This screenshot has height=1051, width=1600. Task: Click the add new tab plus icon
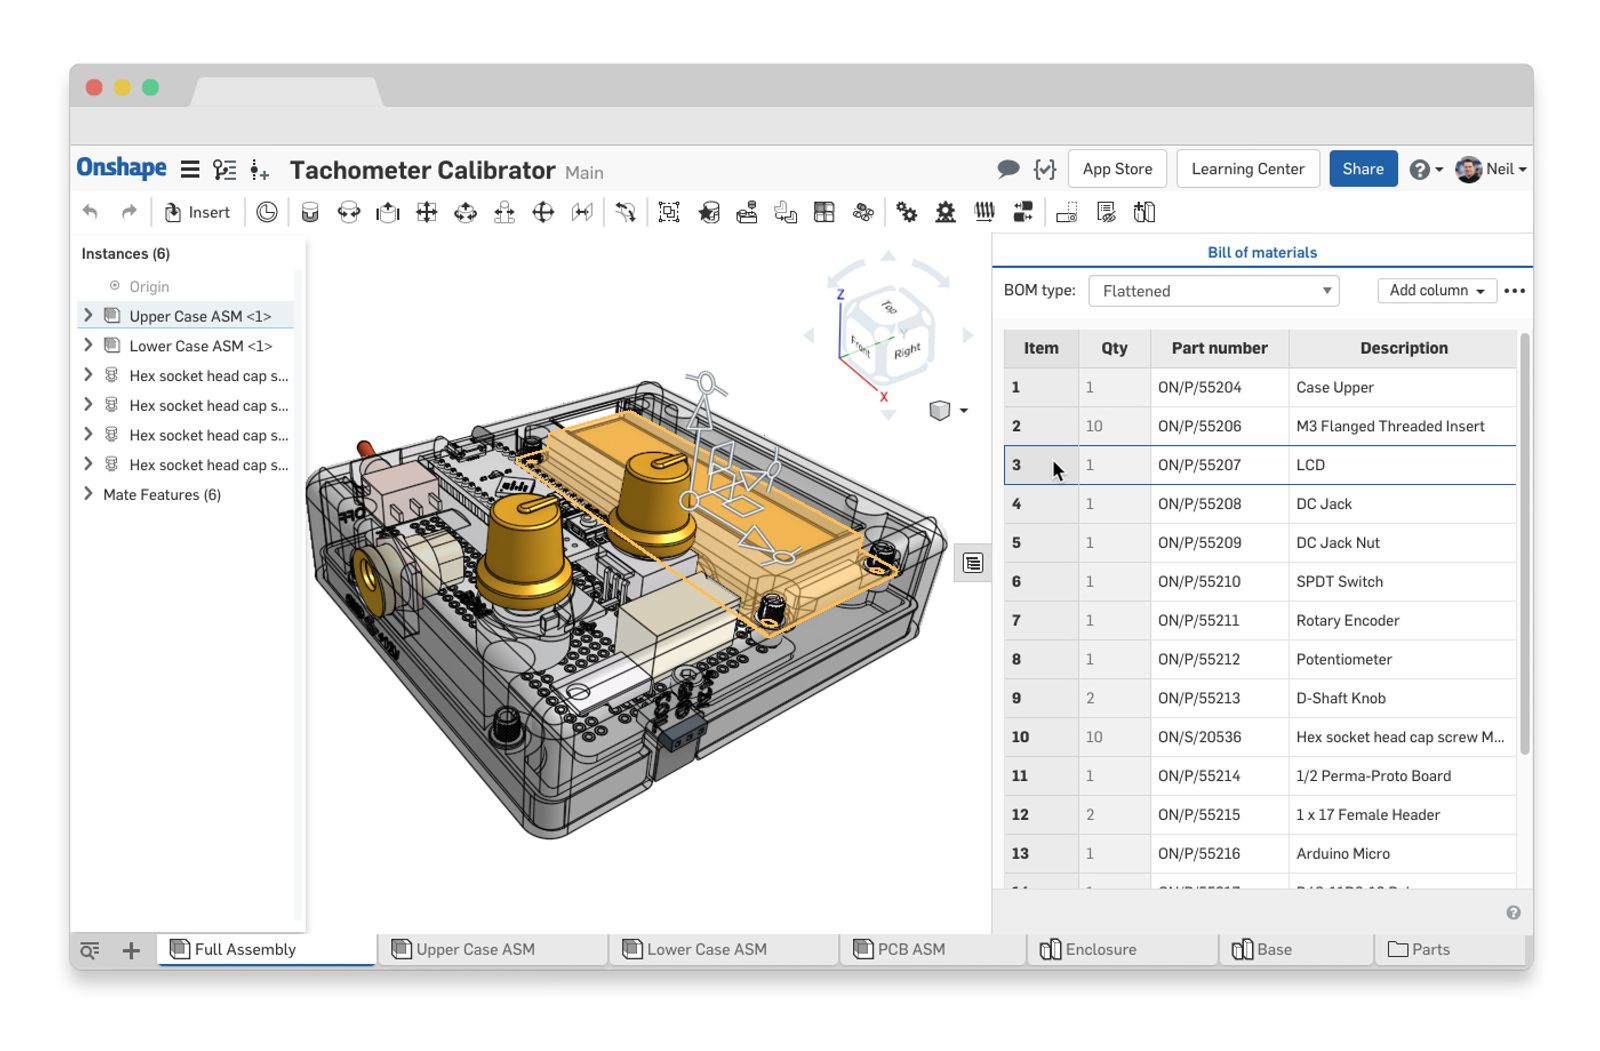[x=131, y=950]
